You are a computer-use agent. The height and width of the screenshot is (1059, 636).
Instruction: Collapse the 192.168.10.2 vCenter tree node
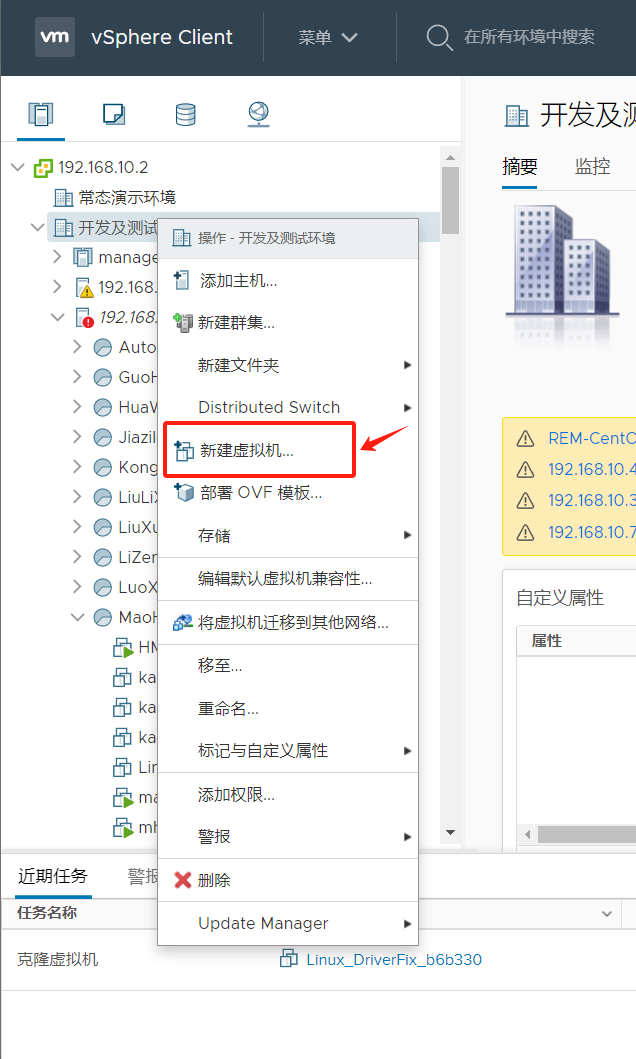click(x=18, y=167)
